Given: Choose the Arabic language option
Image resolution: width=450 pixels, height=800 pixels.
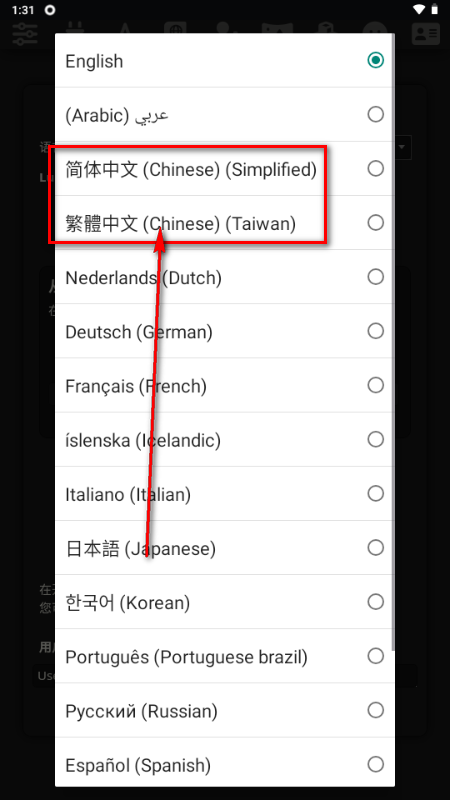Looking at the screenshot, I should click(x=224, y=114).
